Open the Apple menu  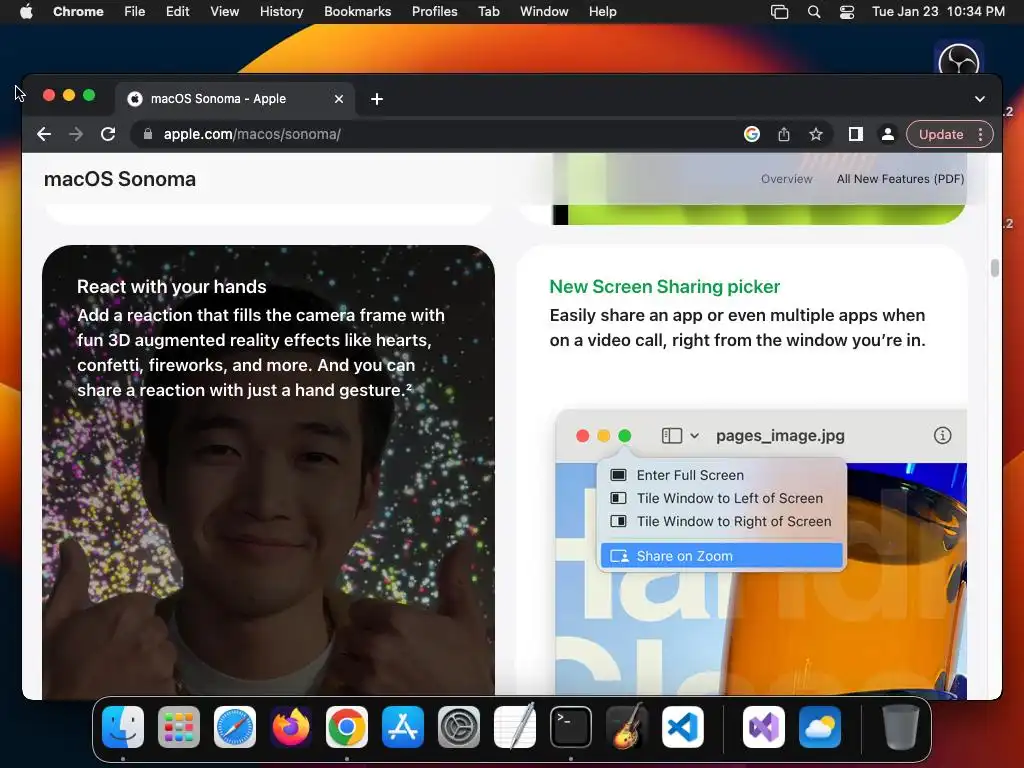click(26, 12)
